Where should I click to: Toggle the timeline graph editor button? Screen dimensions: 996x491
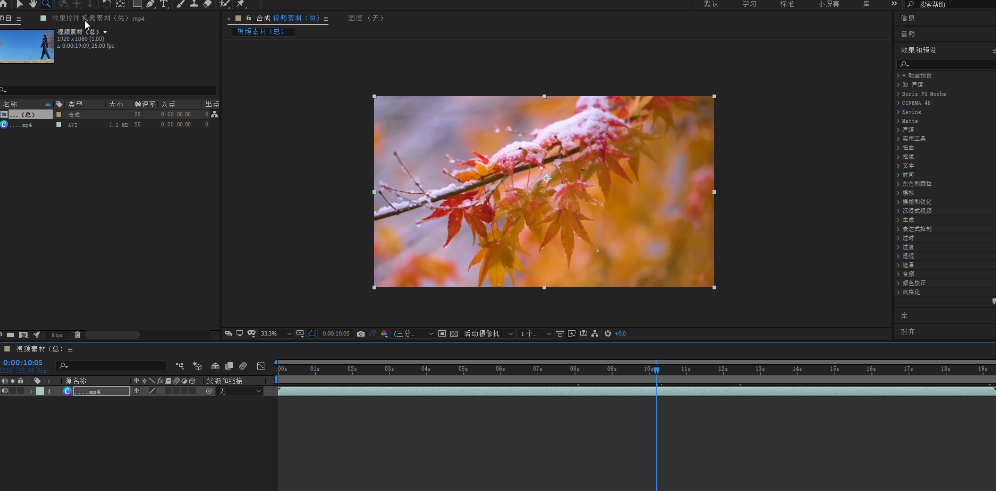261,366
